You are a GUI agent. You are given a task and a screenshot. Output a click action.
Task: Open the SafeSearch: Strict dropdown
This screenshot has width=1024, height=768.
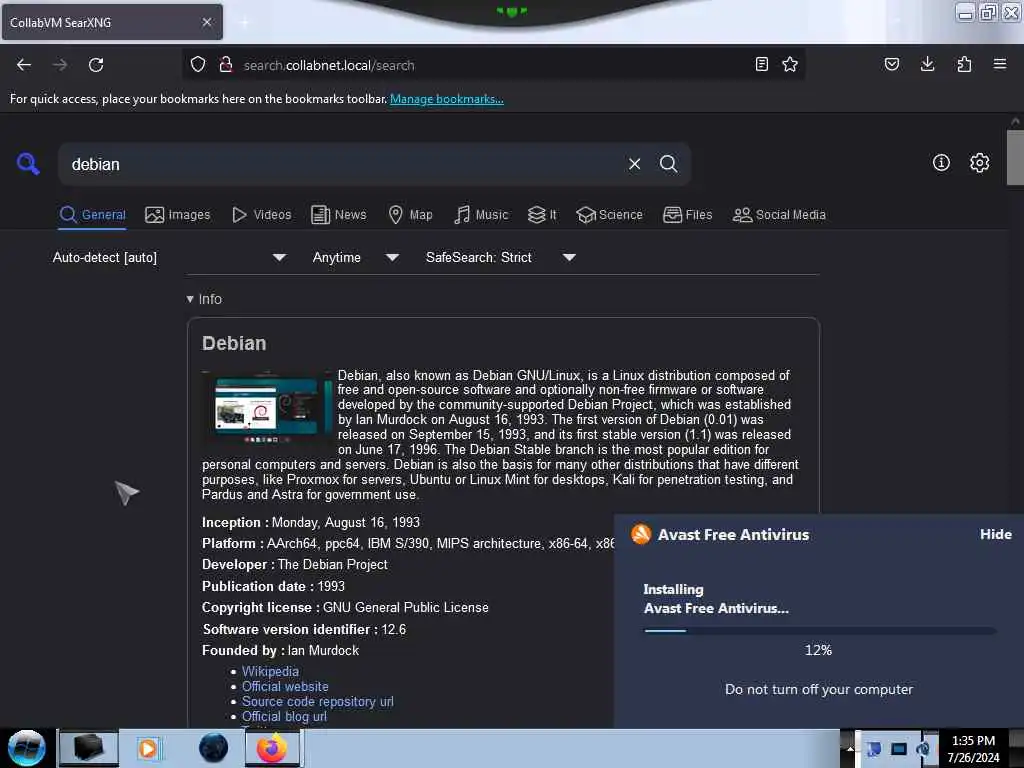(500, 257)
